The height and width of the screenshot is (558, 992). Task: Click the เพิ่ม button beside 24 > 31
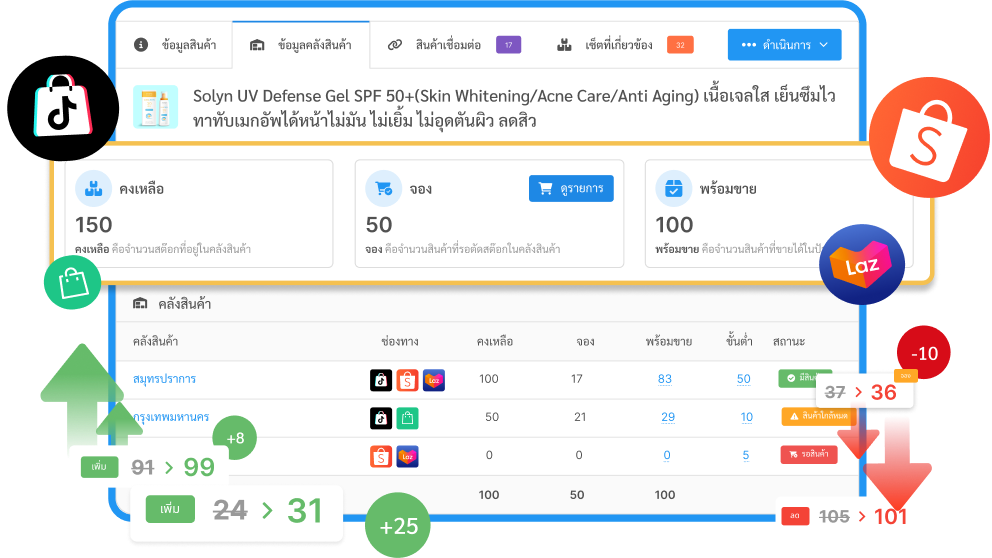(x=170, y=510)
